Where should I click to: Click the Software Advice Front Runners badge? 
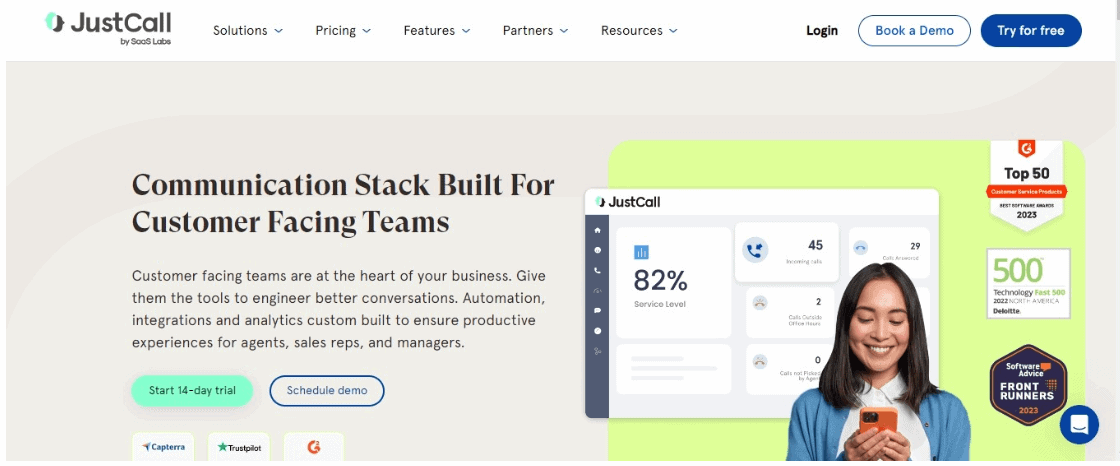coord(1028,386)
